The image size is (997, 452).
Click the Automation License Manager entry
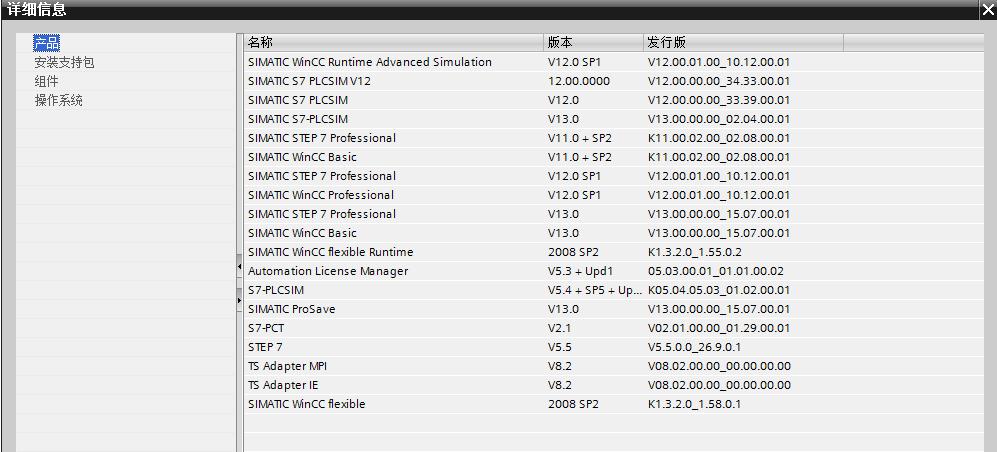coord(328,271)
